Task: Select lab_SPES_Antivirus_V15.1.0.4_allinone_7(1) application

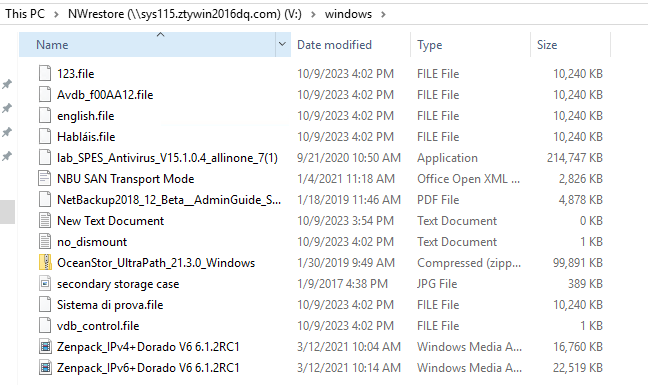Action: coord(167,158)
